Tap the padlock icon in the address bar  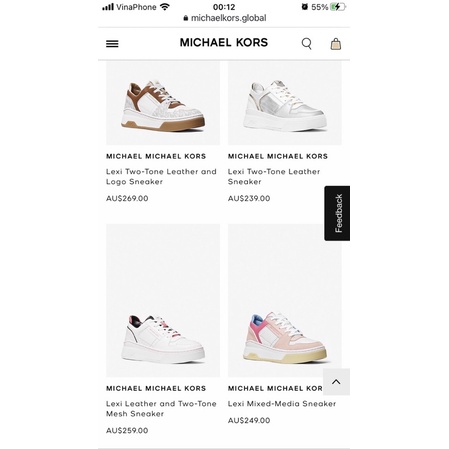pos(186,18)
